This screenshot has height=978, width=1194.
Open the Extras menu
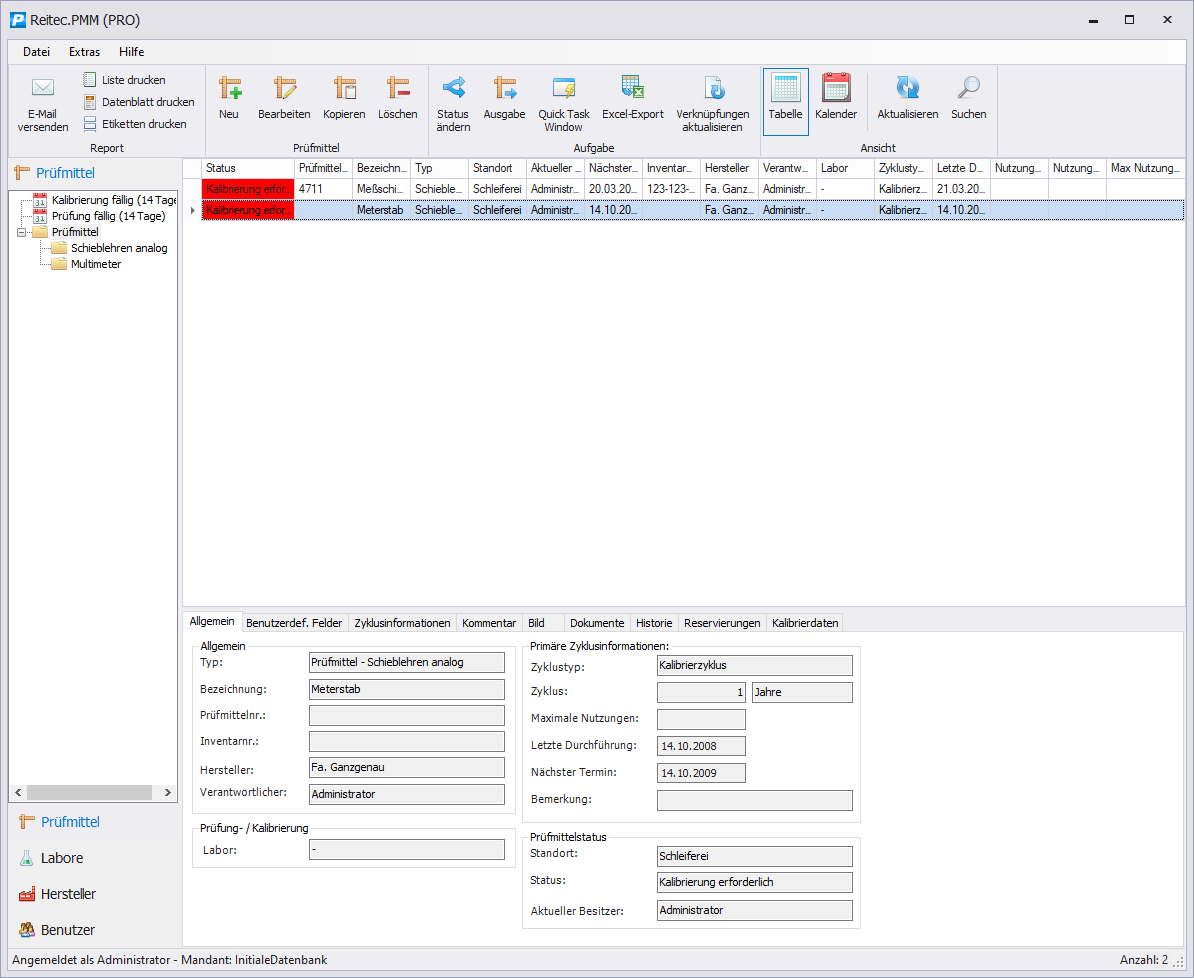84,52
